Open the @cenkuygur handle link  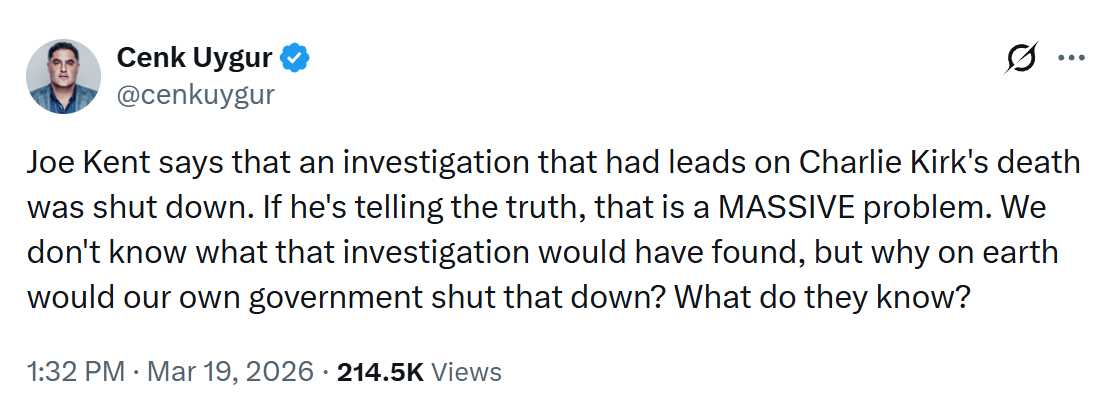[x=195, y=95]
